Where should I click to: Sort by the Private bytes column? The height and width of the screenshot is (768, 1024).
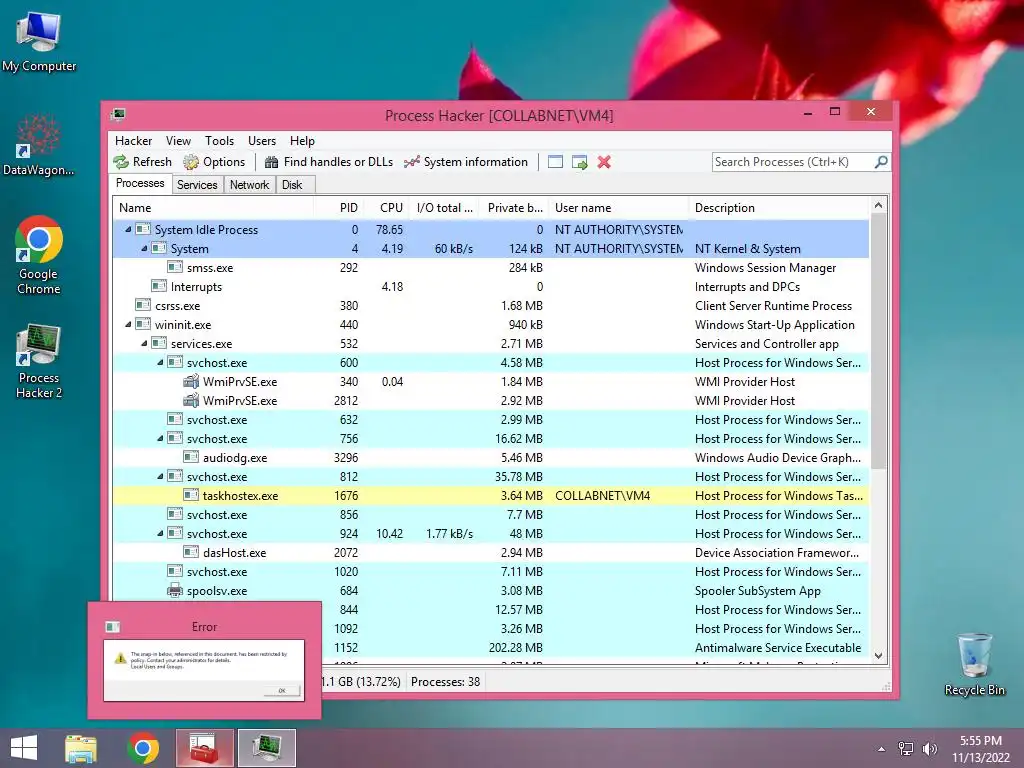click(514, 208)
